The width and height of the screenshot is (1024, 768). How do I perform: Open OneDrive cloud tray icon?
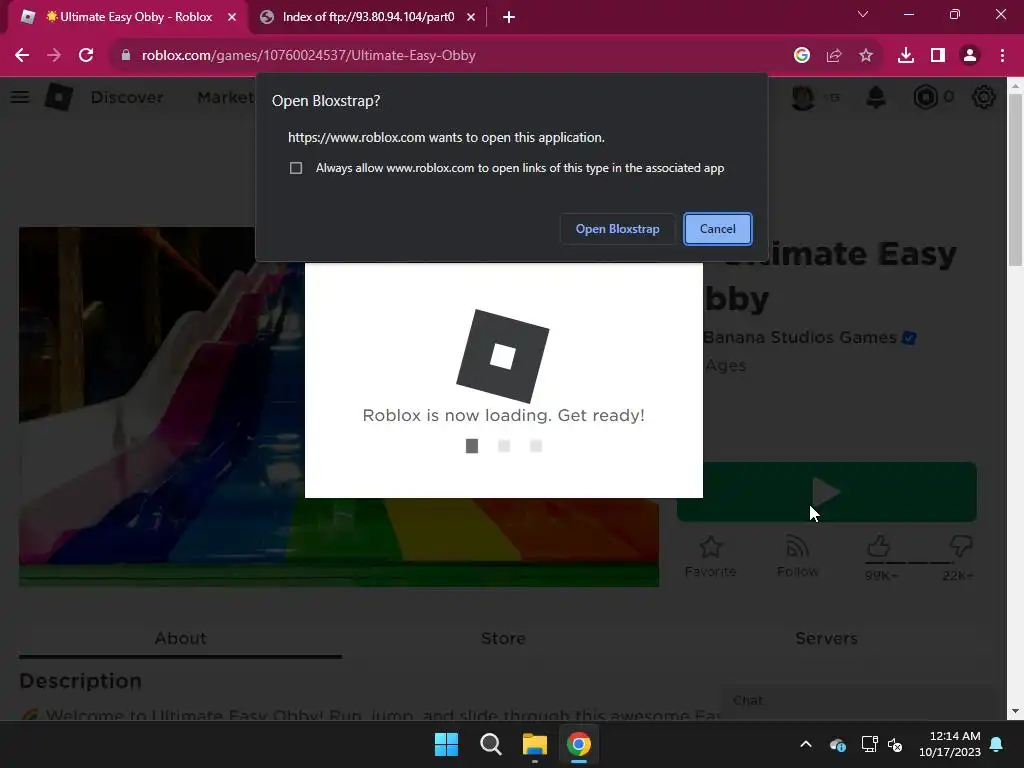point(838,744)
